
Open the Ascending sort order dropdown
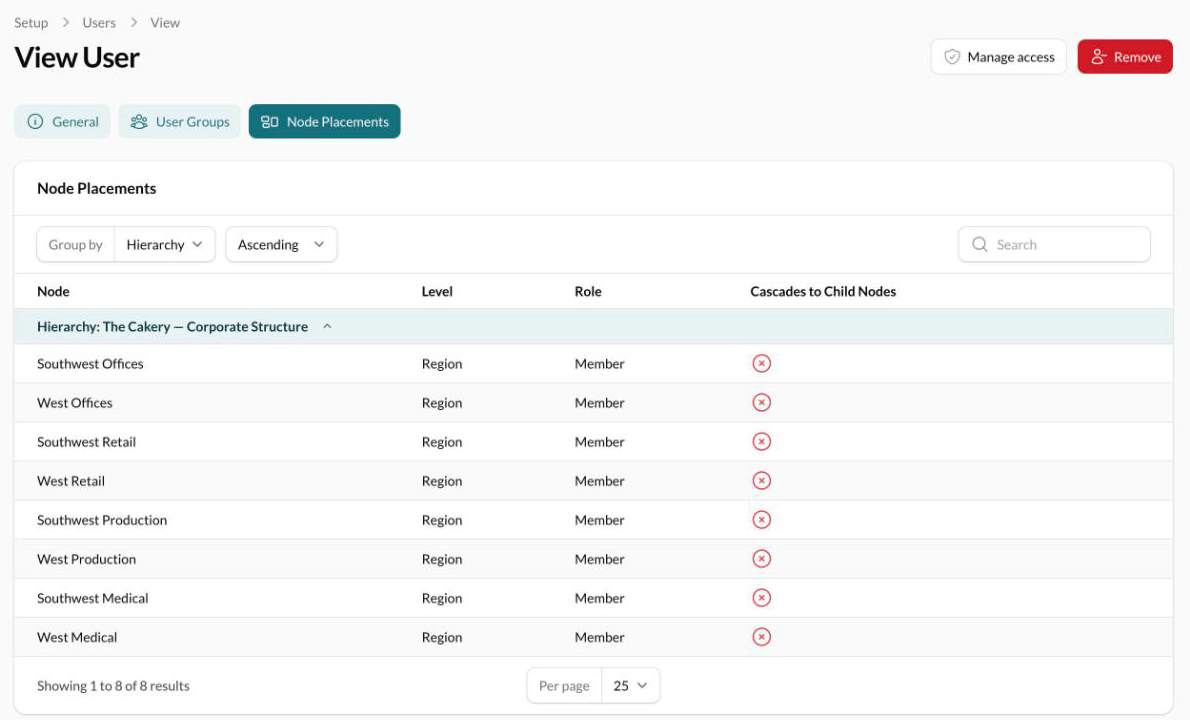coord(282,244)
